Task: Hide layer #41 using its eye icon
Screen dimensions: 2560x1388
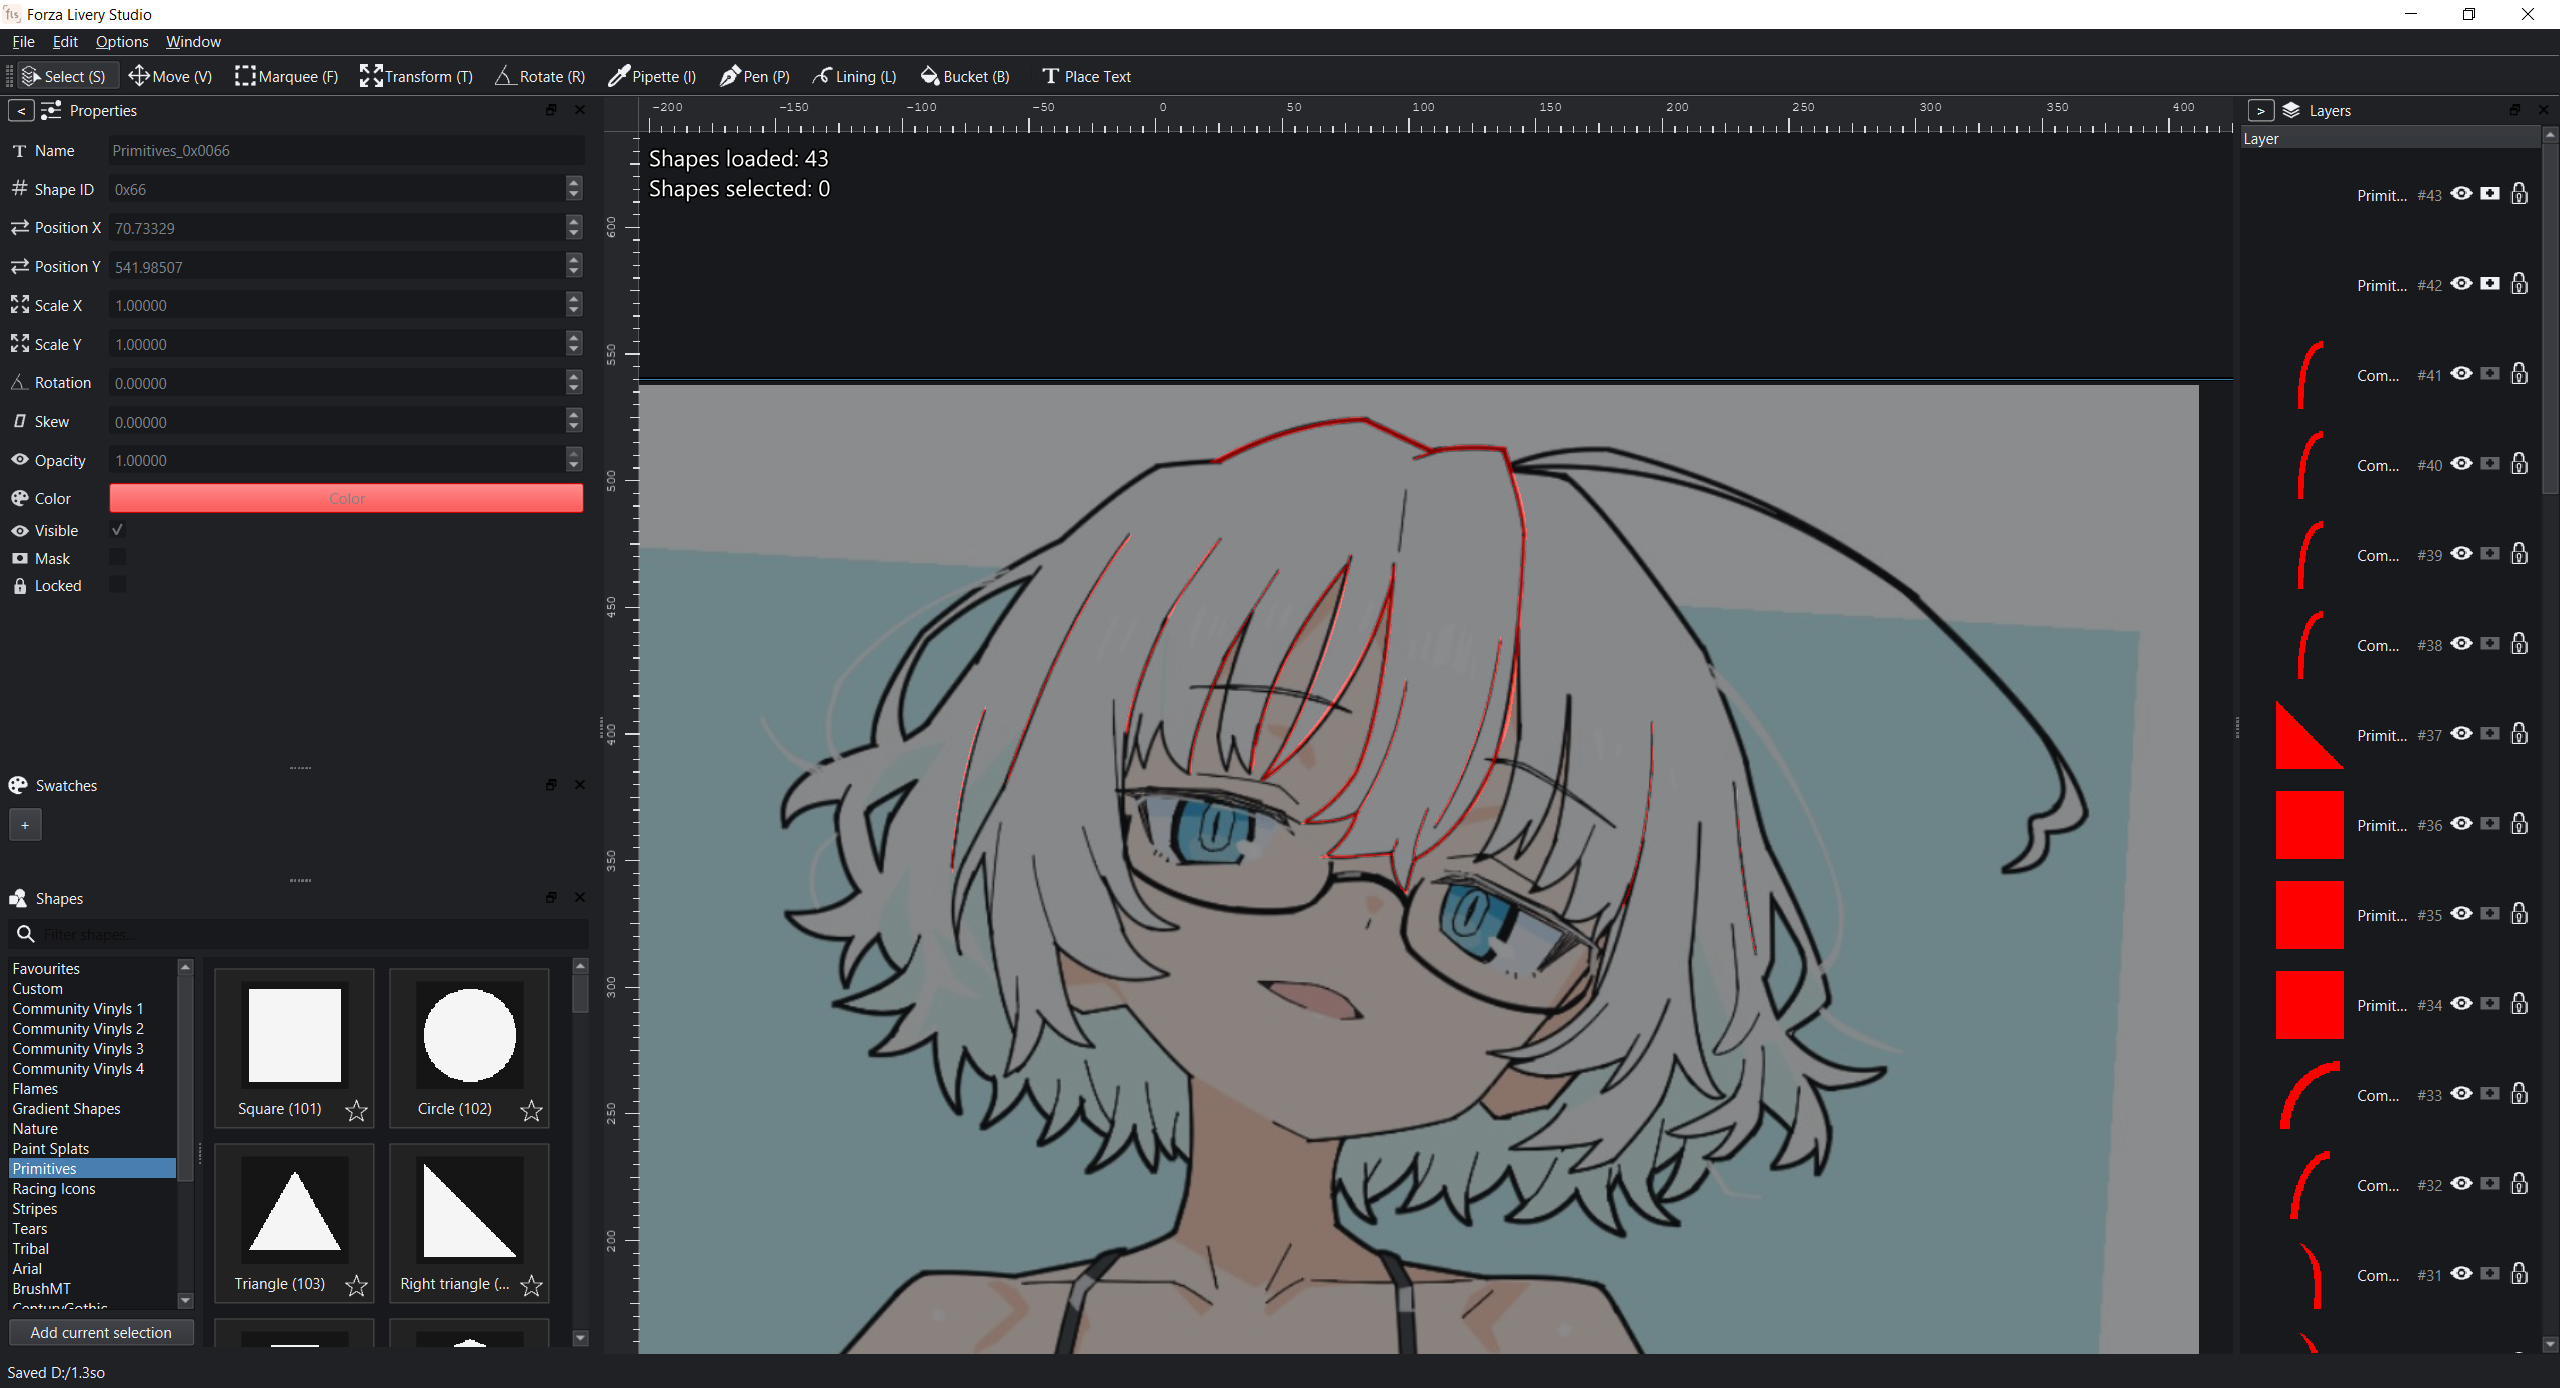Action: pos(2462,374)
